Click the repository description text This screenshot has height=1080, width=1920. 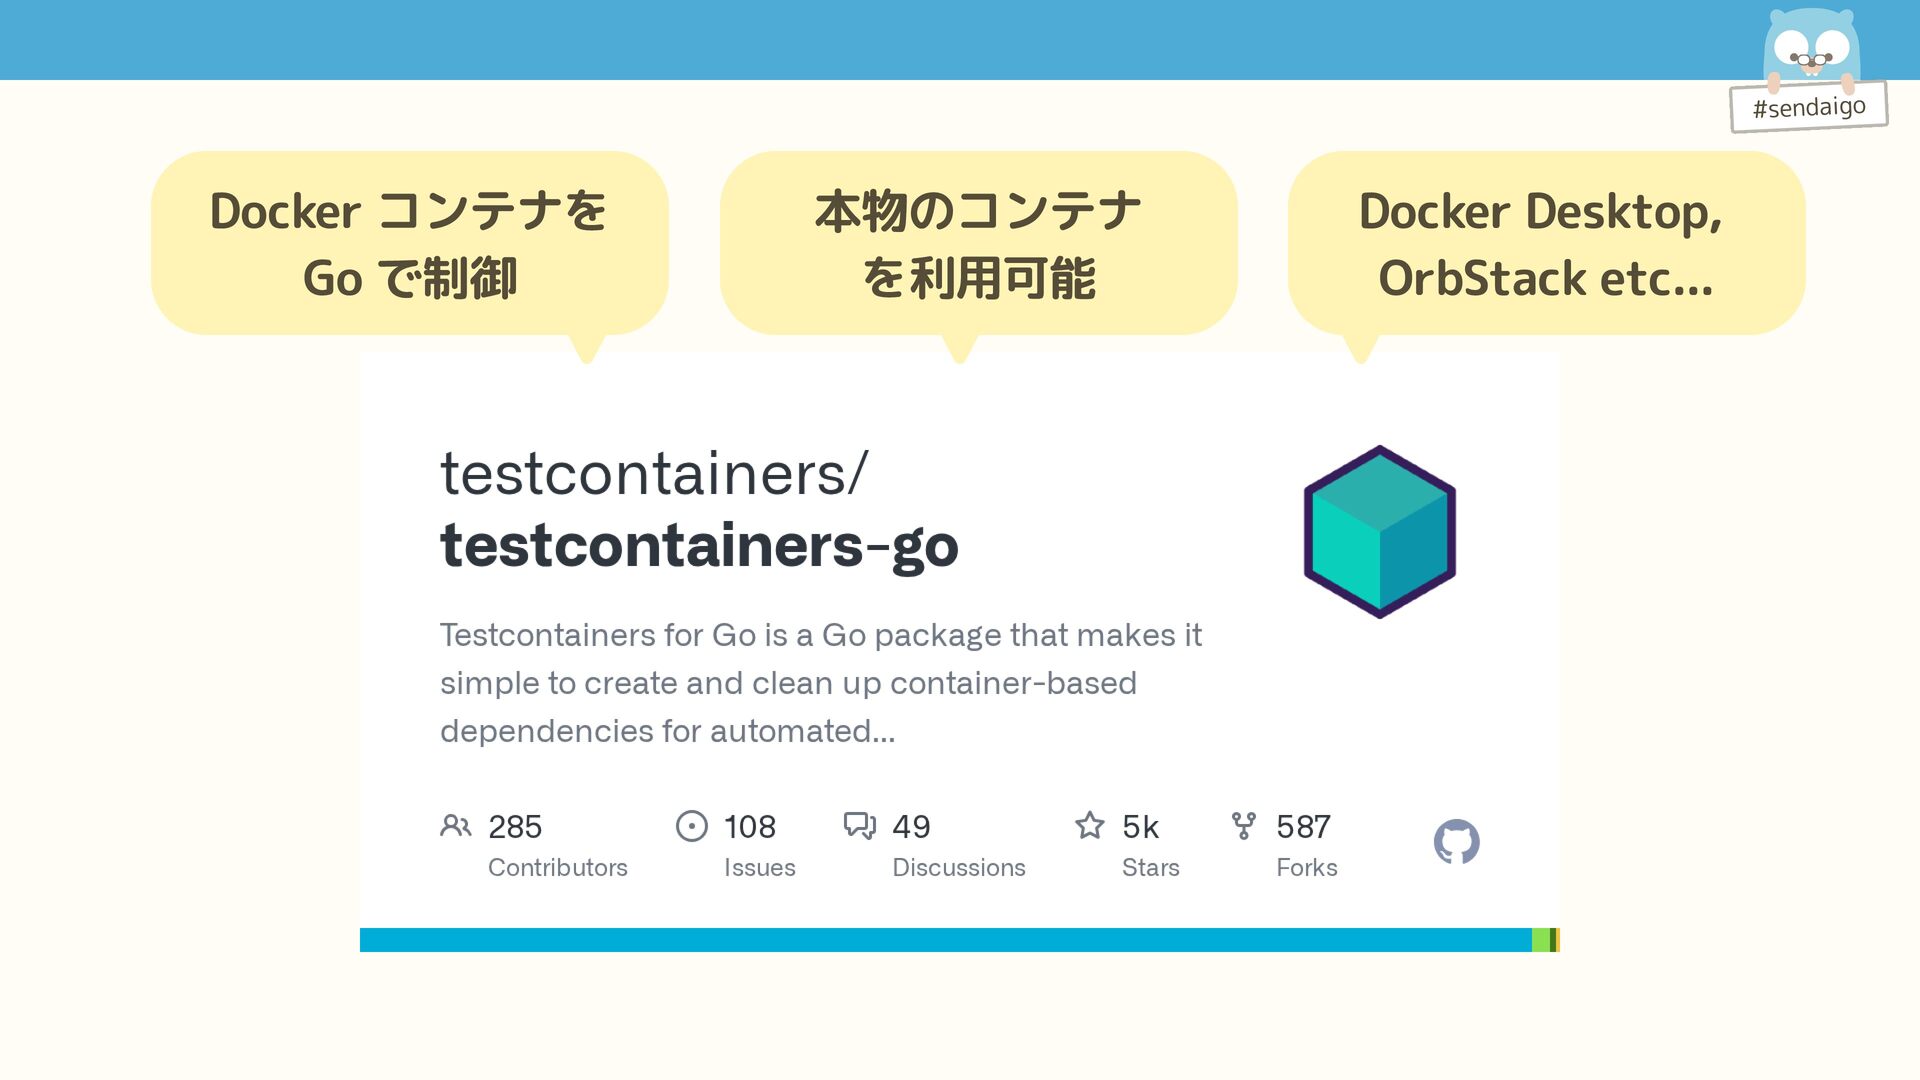pyautogui.click(x=820, y=683)
